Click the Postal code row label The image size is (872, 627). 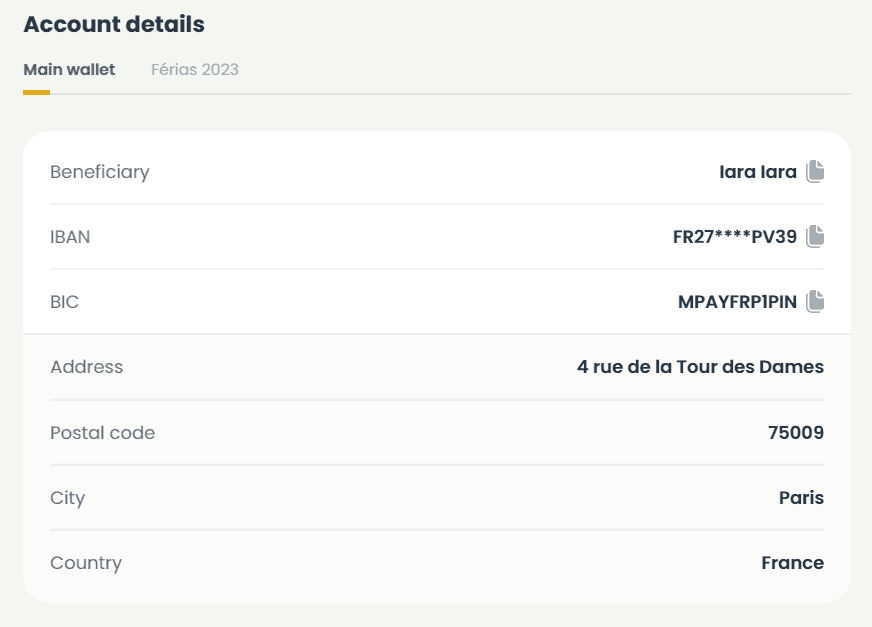103,433
